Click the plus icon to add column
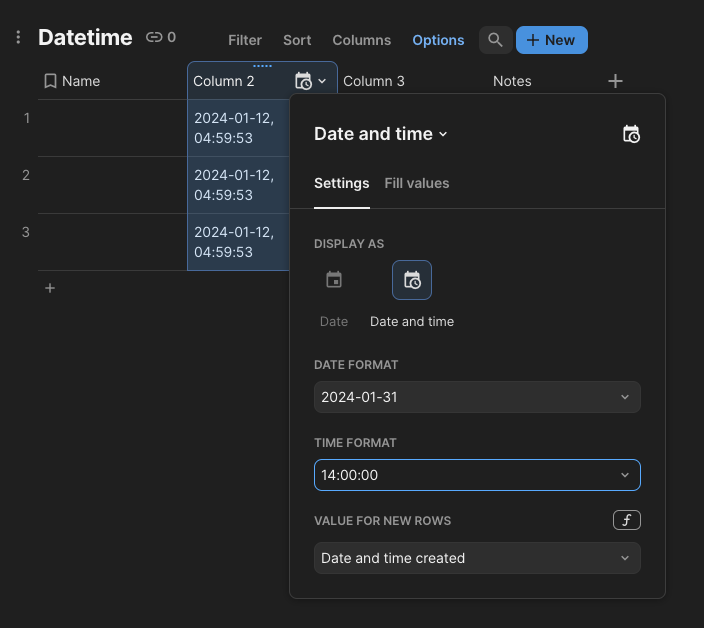This screenshot has height=628, width=704. click(616, 81)
